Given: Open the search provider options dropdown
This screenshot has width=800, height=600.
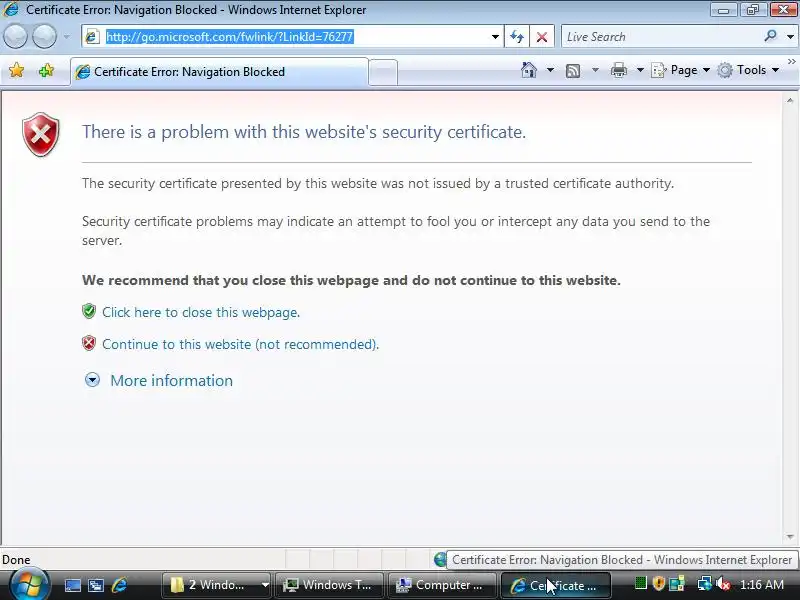Looking at the screenshot, I should coord(790,37).
